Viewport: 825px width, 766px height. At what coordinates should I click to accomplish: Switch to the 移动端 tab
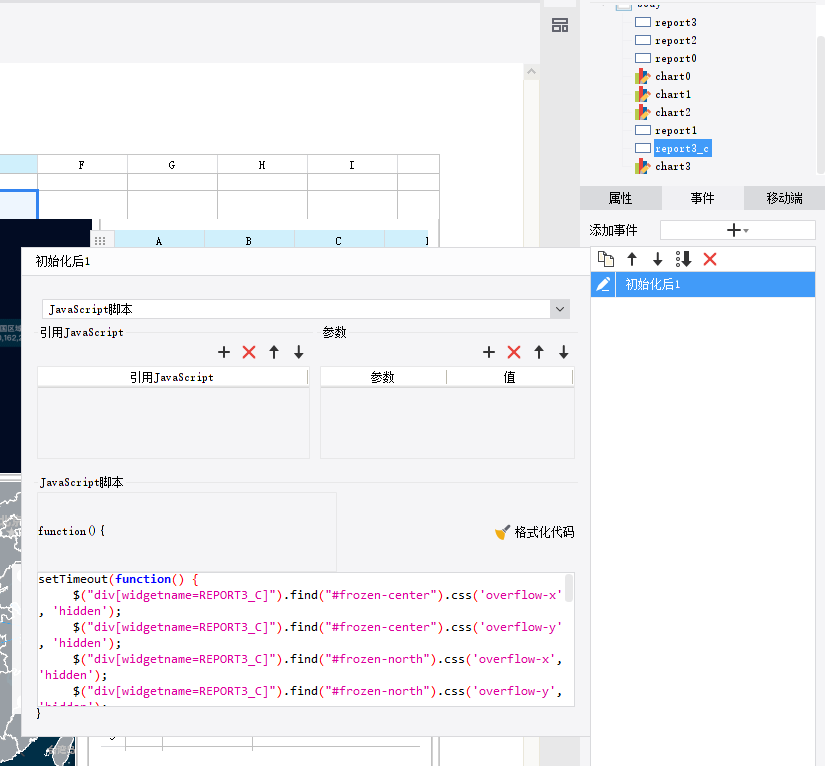(x=784, y=198)
